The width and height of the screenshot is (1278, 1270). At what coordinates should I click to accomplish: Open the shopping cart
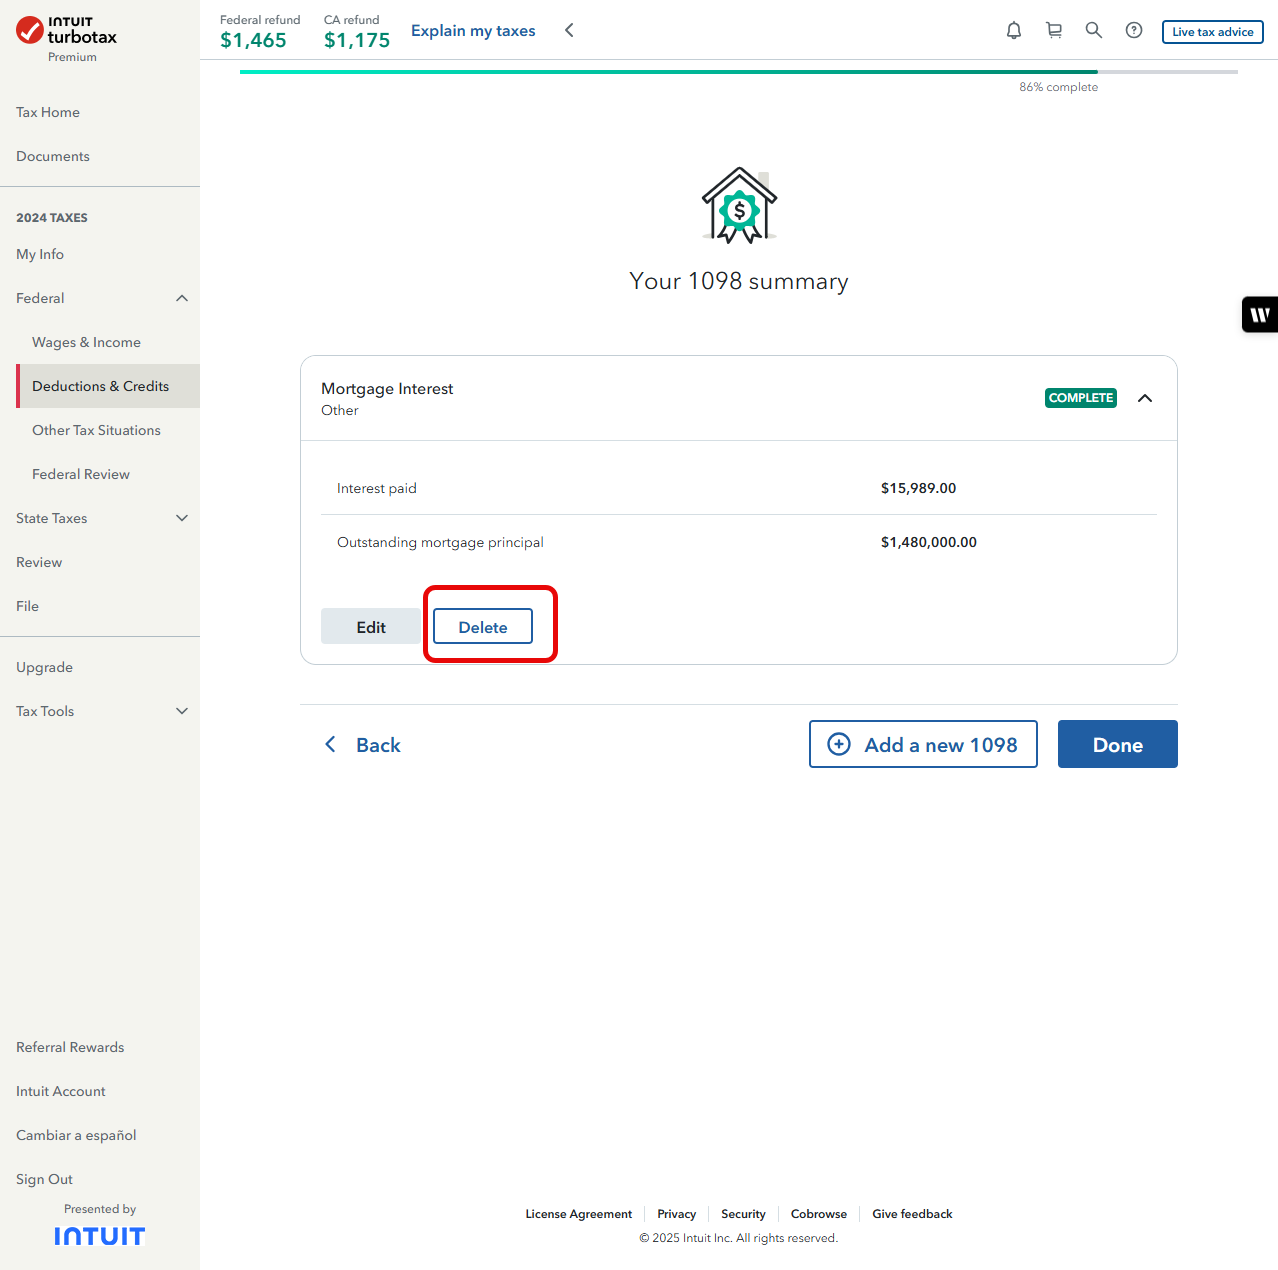coord(1054,31)
